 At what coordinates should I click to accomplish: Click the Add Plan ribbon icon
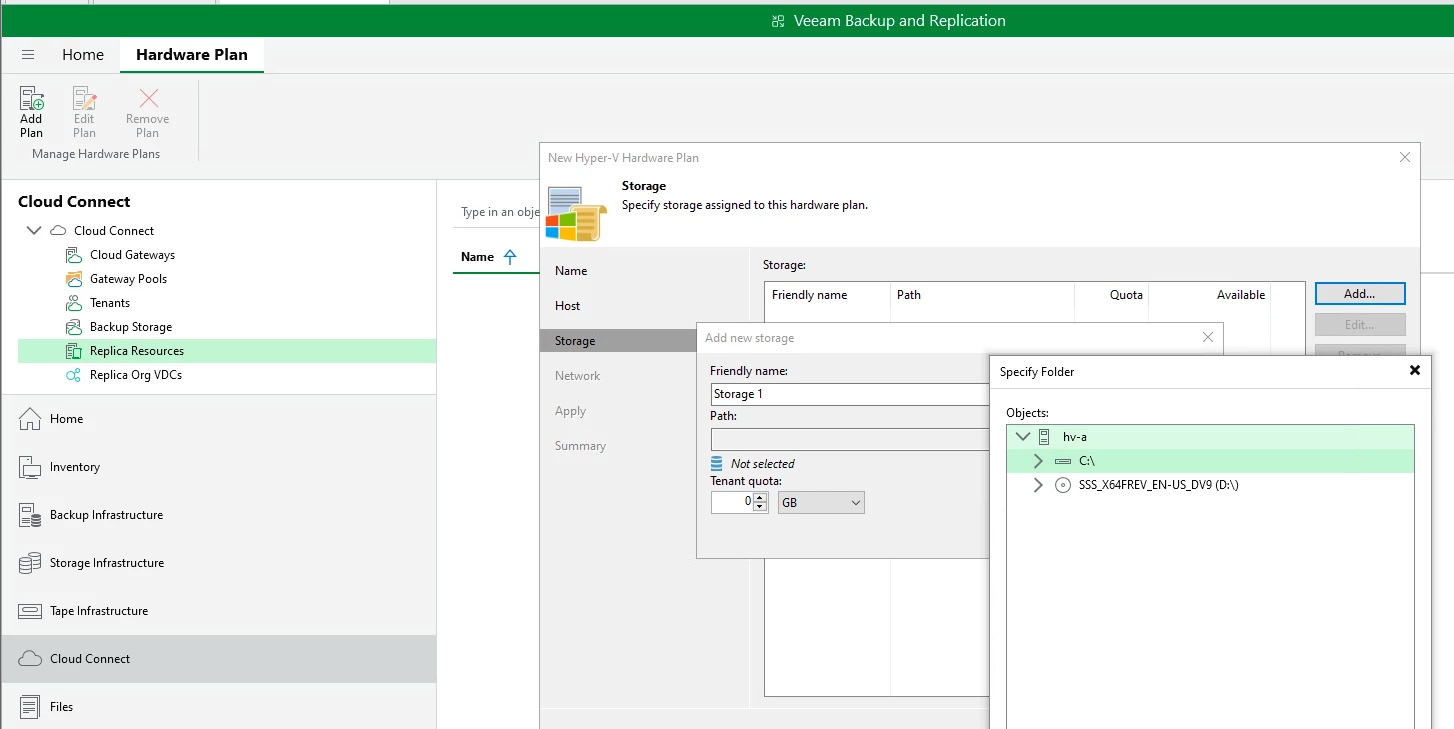[31, 111]
